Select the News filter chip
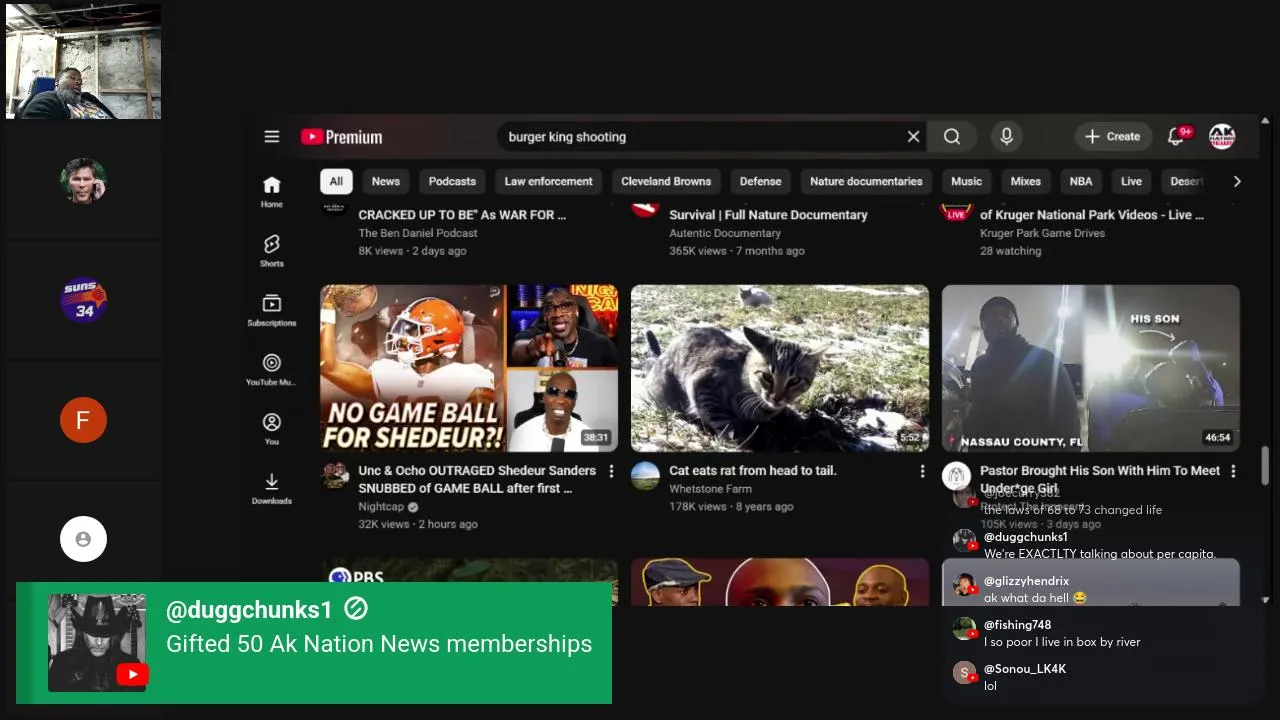Screen dimensions: 1280x720 pyautogui.click(x=386, y=181)
